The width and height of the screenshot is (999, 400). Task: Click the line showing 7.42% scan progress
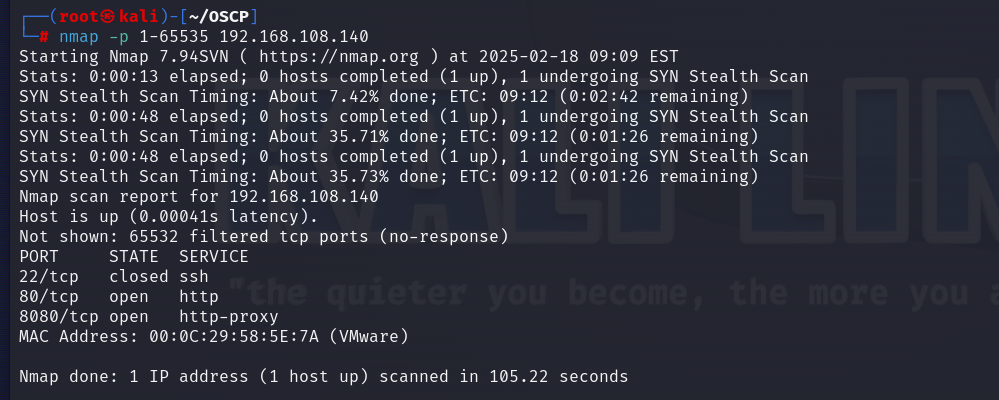coord(384,96)
